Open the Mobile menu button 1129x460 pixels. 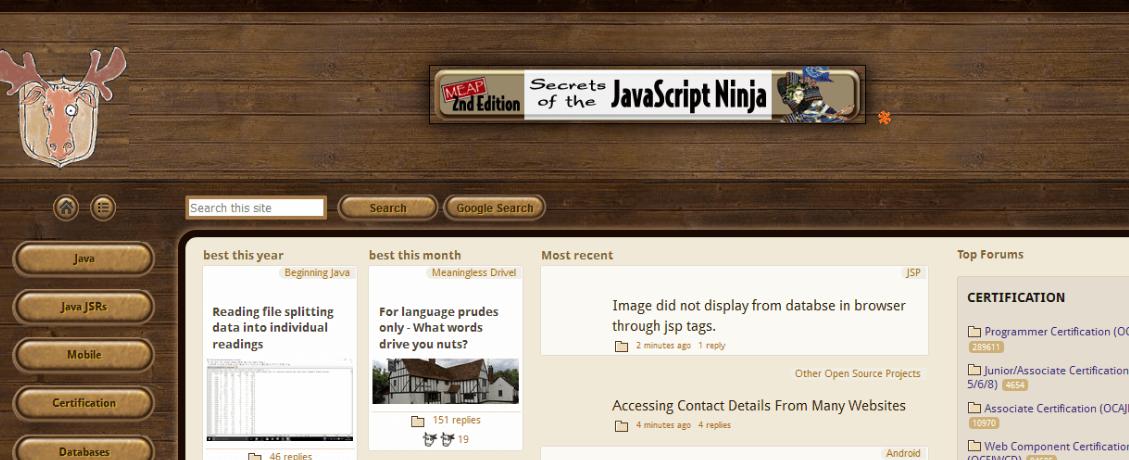click(x=84, y=355)
